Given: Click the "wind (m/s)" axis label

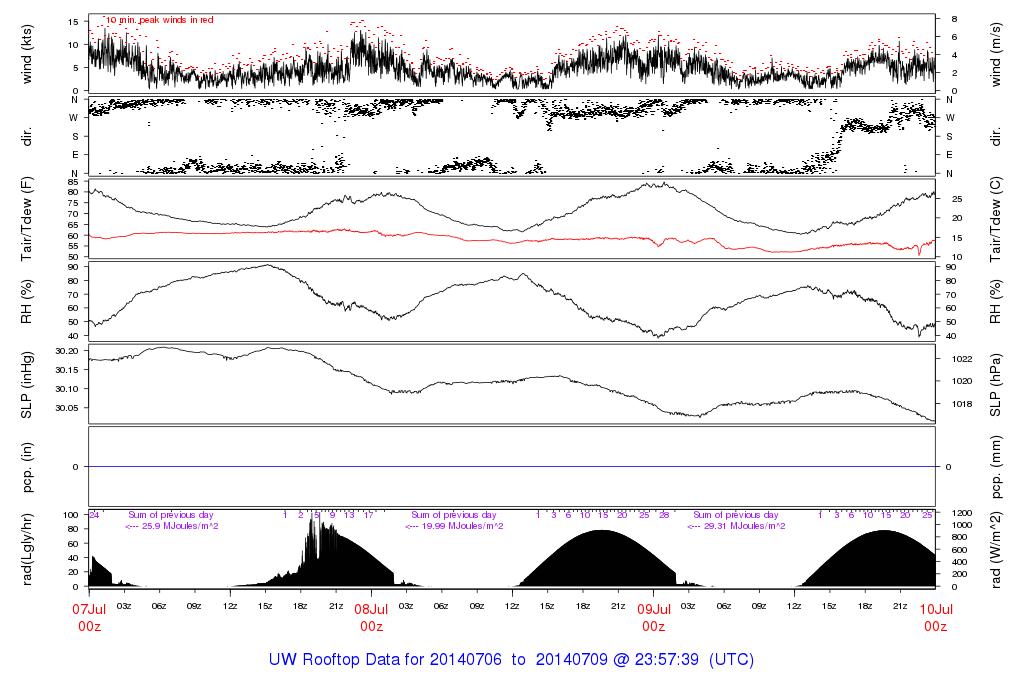Looking at the screenshot, I should pyautogui.click(x=997, y=53).
